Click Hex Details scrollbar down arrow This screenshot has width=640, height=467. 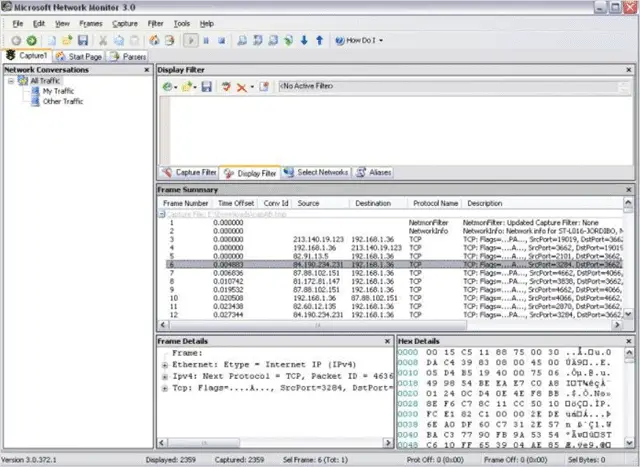(629, 443)
